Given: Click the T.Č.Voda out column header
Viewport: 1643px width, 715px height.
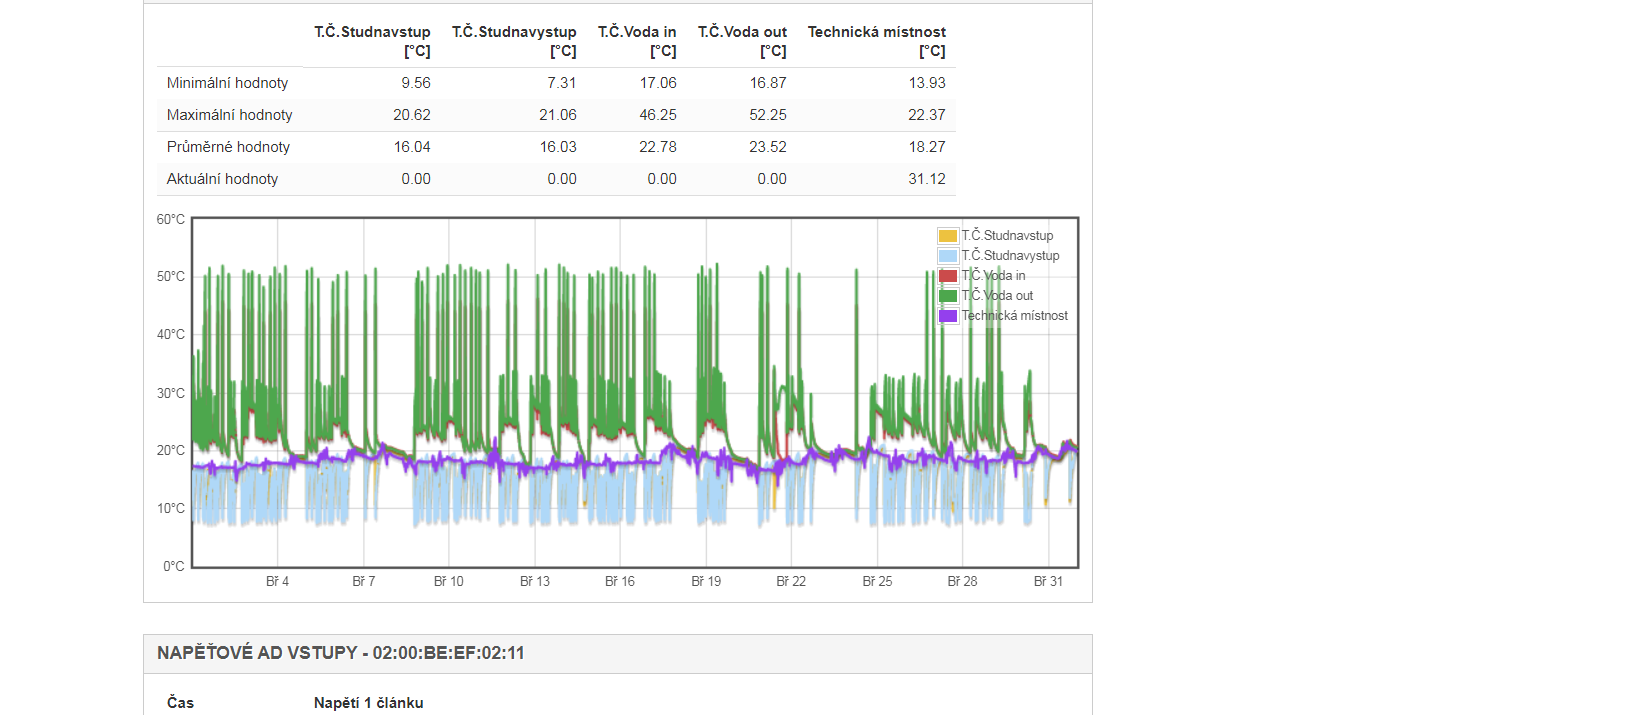Looking at the screenshot, I should tap(742, 41).
